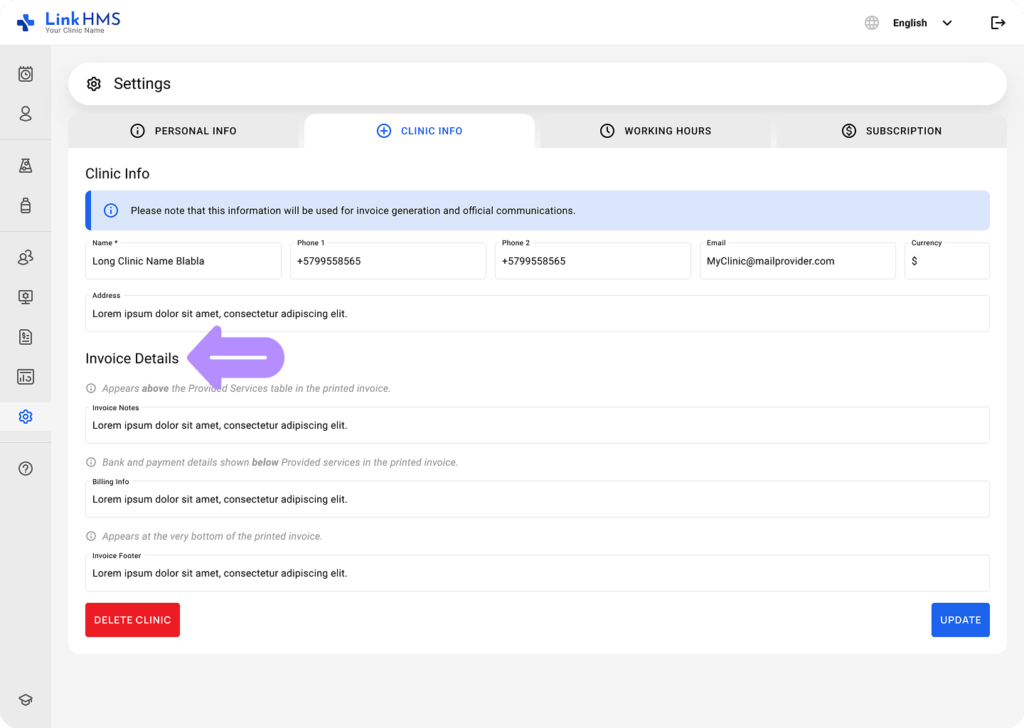Viewport: 1024px width, 728px height.
Task: Open the invoice document icon
Action: [25, 337]
